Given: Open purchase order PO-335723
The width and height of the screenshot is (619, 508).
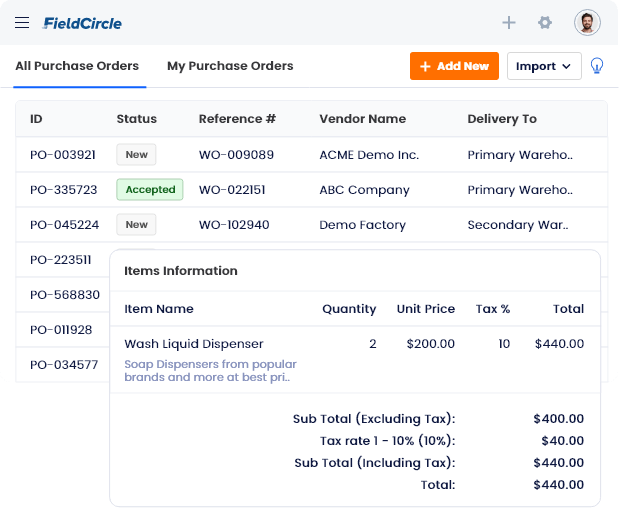Looking at the screenshot, I should (x=64, y=190).
